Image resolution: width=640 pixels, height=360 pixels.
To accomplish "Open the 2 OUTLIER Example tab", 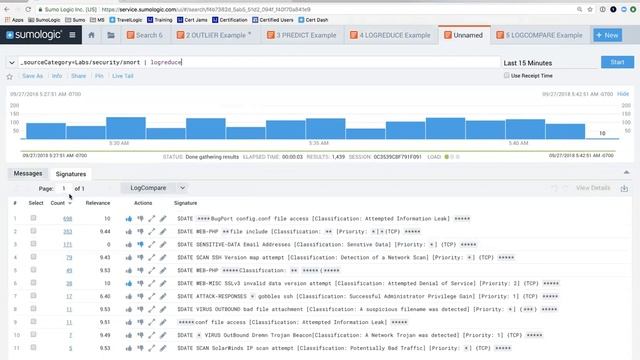I will (x=214, y=35).
